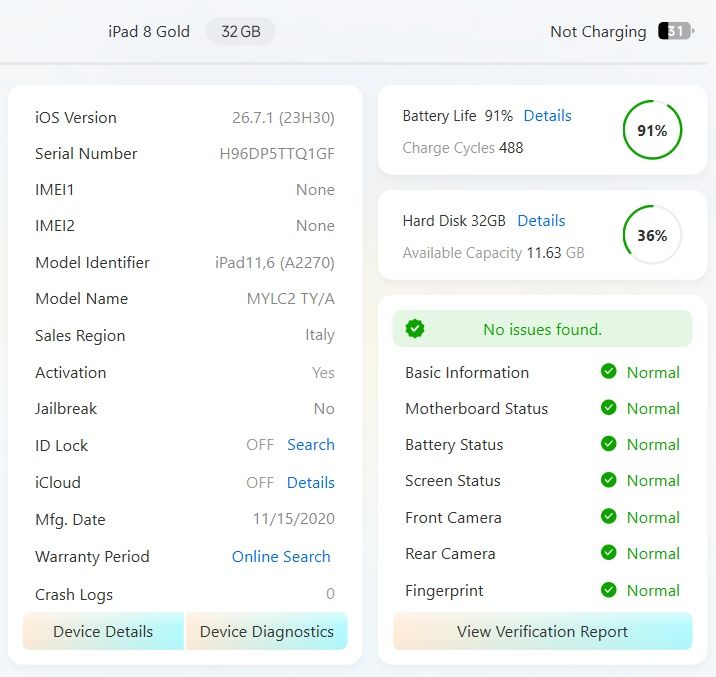
Task: Click the 32 GB storage badge
Action: click(x=241, y=31)
